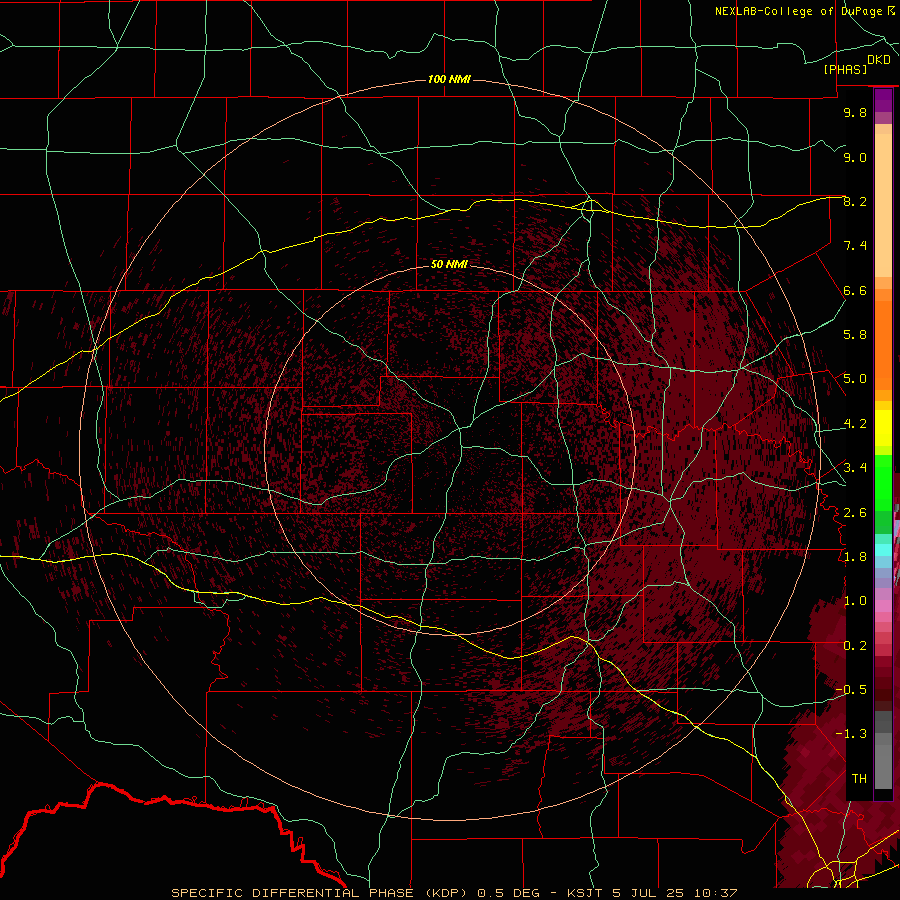The height and width of the screenshot is (900, 900).
Task: Click the 50 NMI range ring label
Action: (449, 264)
